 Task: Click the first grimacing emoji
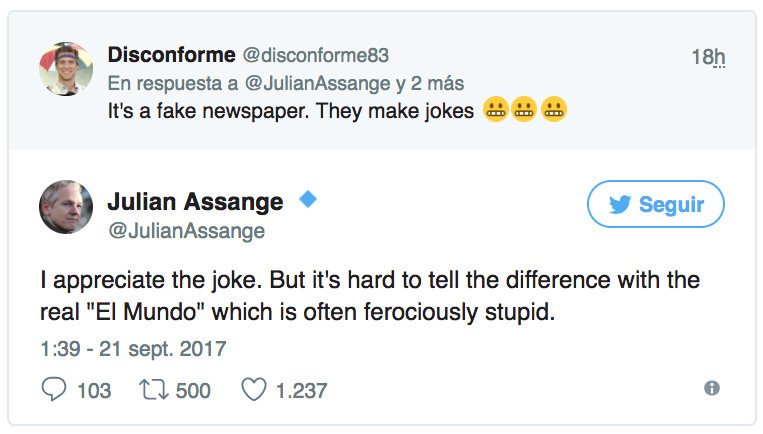point(495,110)
